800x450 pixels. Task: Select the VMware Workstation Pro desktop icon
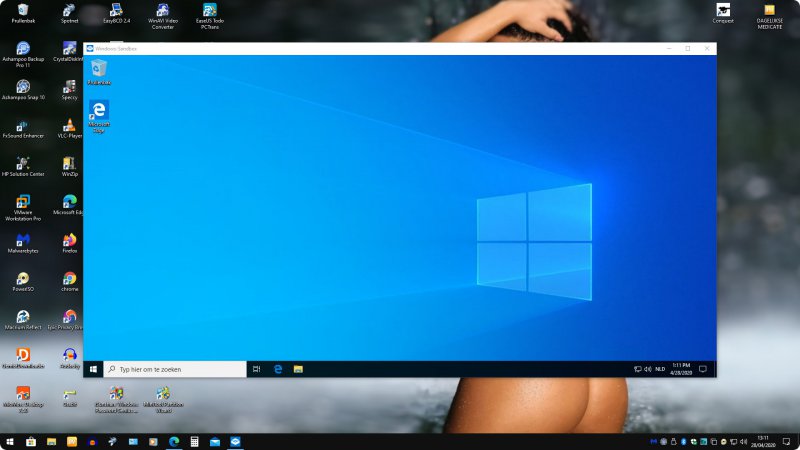[x=22, y=203]
